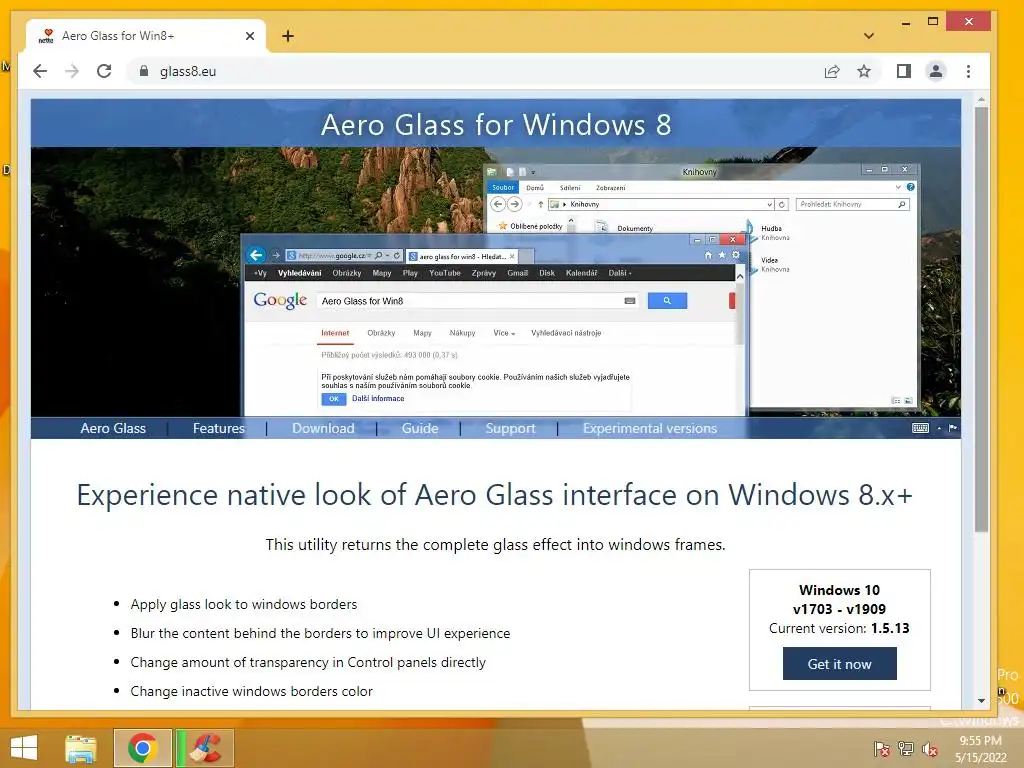The image size is (1024, 768).
Task: Go back using Chrome back arrow
Action: [40, 71]
